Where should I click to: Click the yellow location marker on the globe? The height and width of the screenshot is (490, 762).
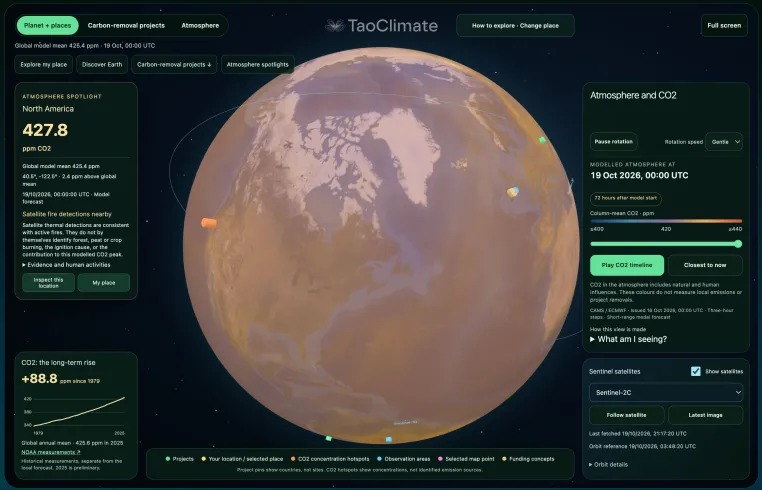coord(511,193)
